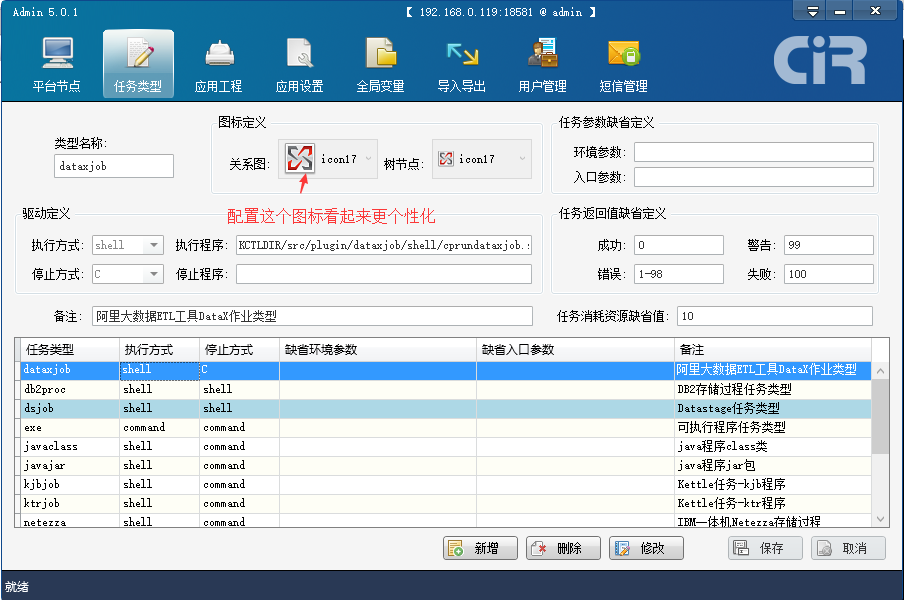Click the Kettle任务-kjb程序 remark cell
The image size is (904, 600).
pos(773,484)
